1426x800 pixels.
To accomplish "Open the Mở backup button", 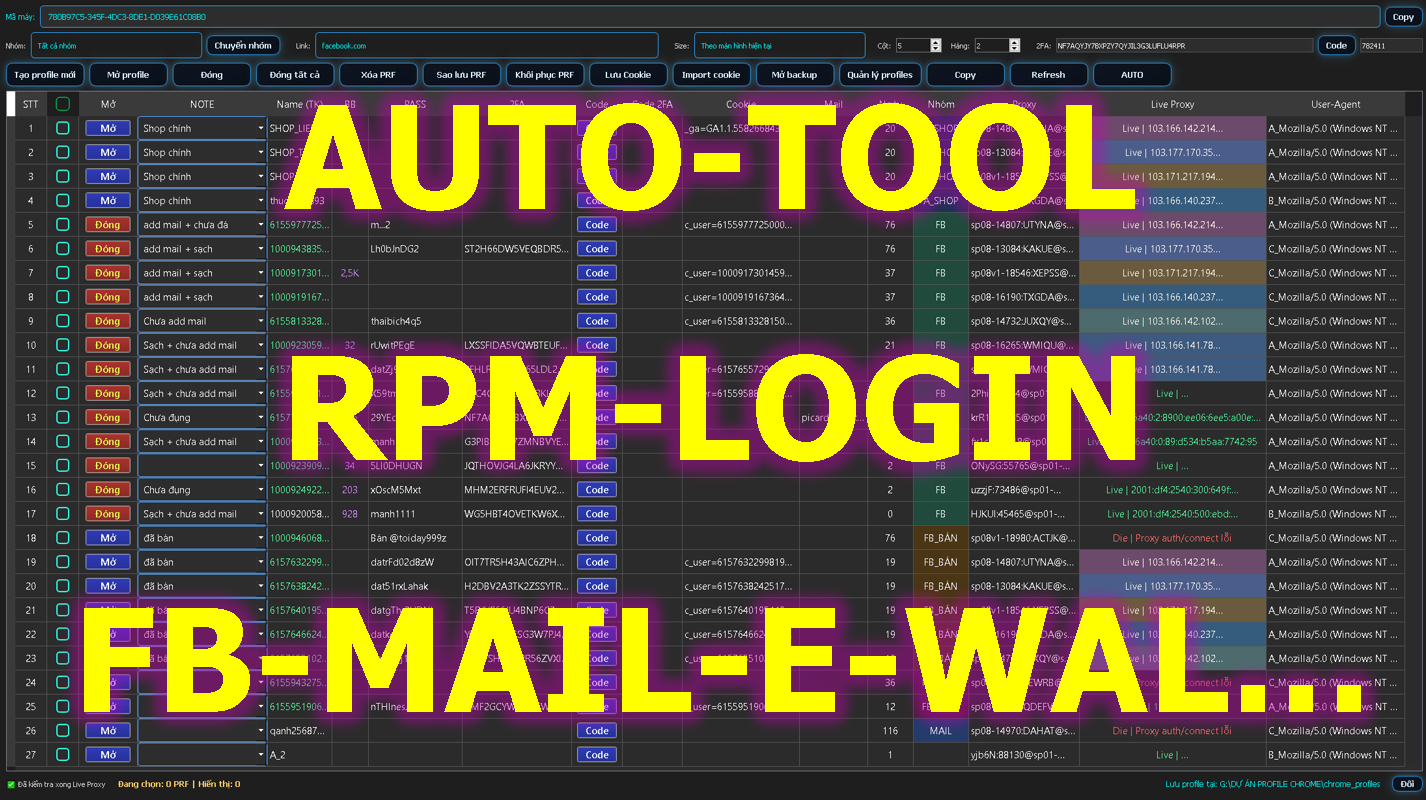I will click(x=795, y=75).
